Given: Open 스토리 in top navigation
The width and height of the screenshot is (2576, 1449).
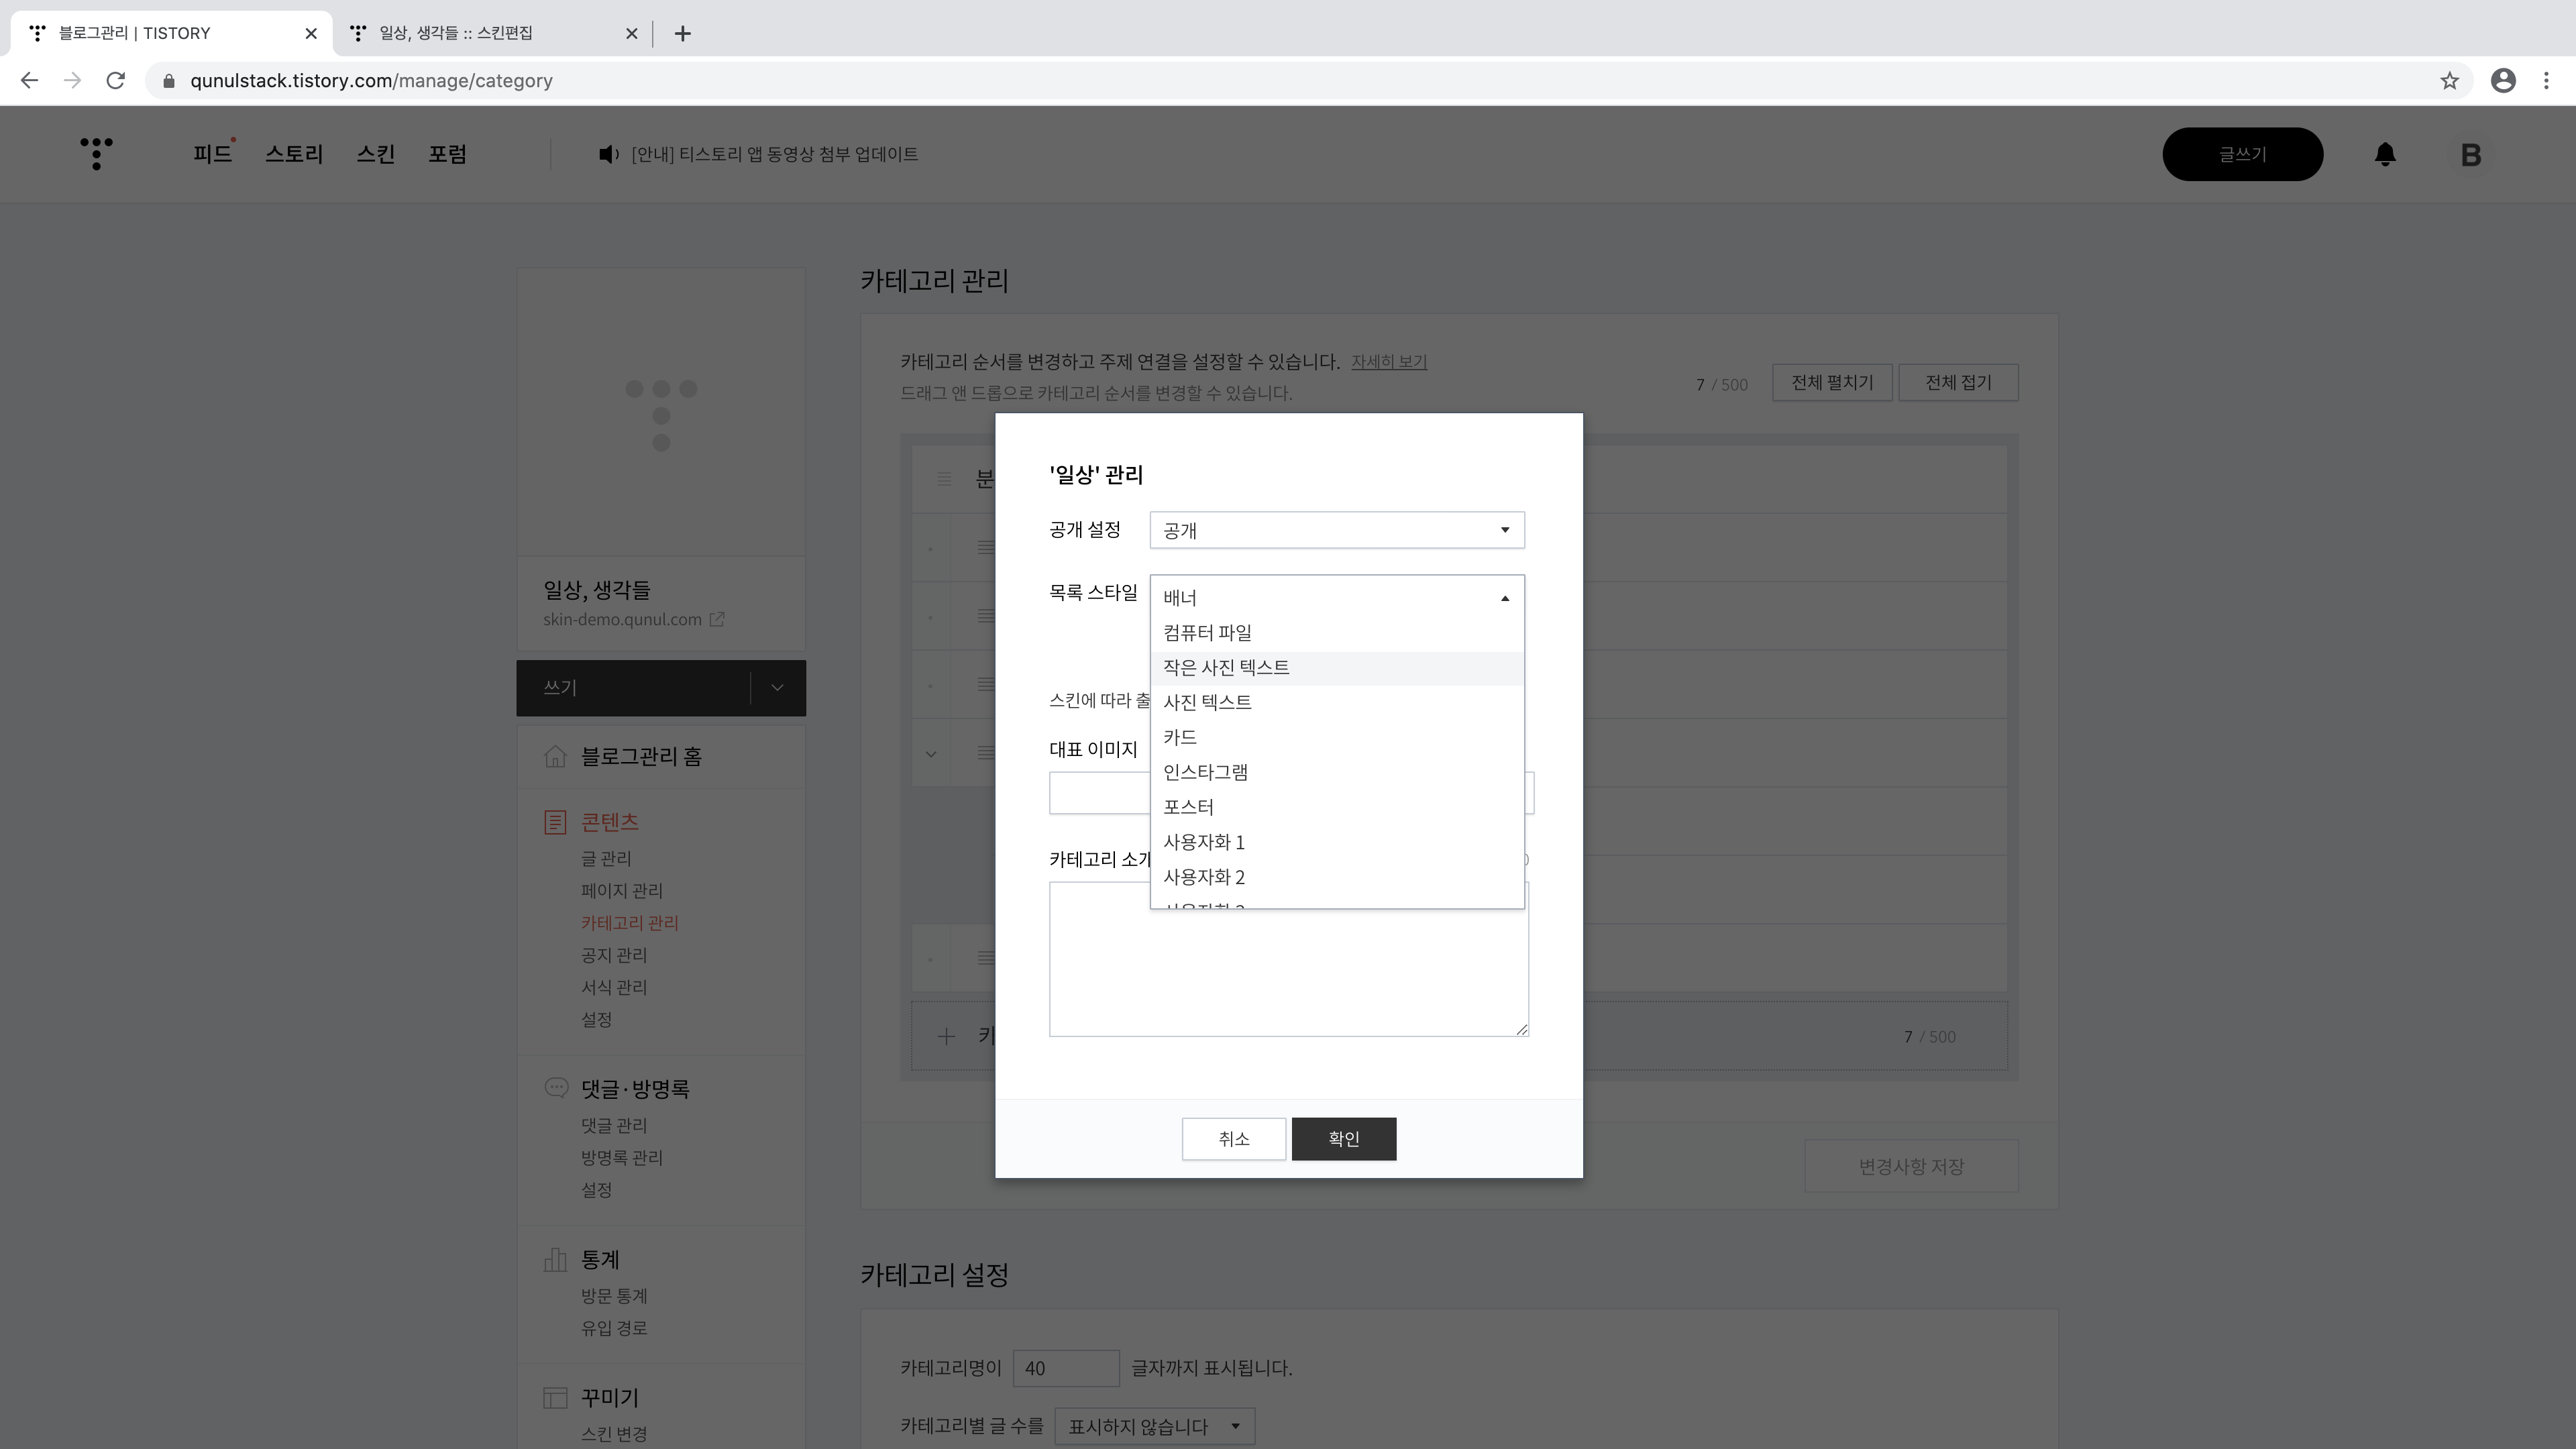Looking at the screenshot, I should [294, 154].
